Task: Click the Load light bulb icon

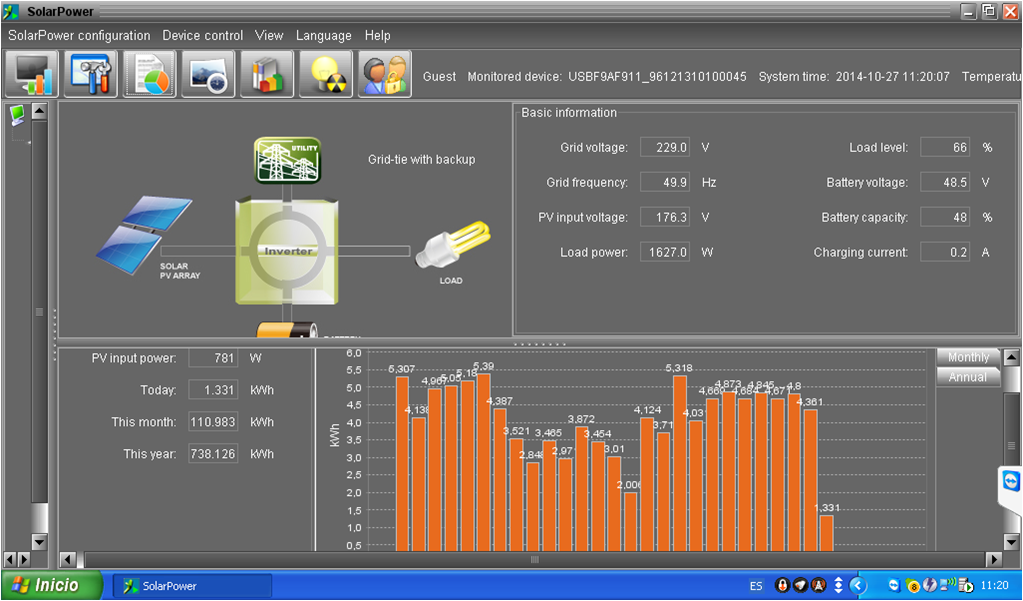Action: coord(452,245)
